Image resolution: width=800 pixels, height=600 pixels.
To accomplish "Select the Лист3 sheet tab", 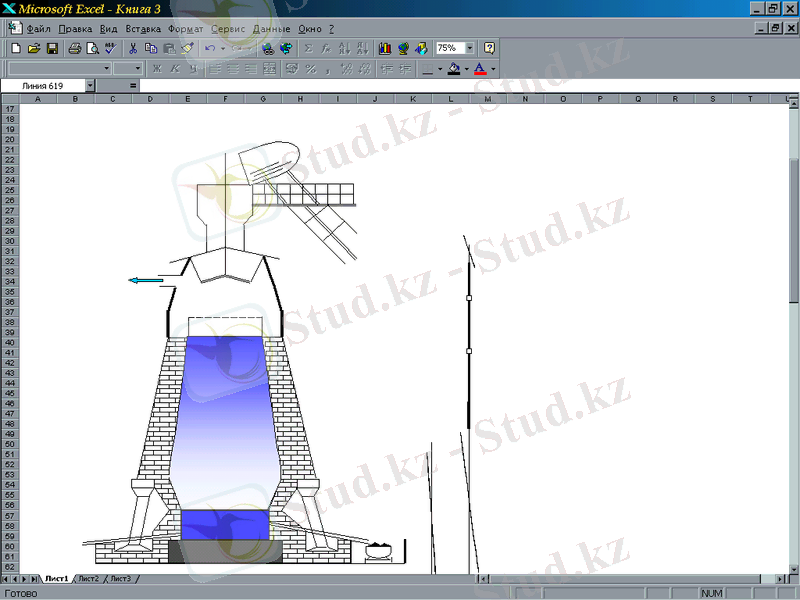I will click(120, 579).
